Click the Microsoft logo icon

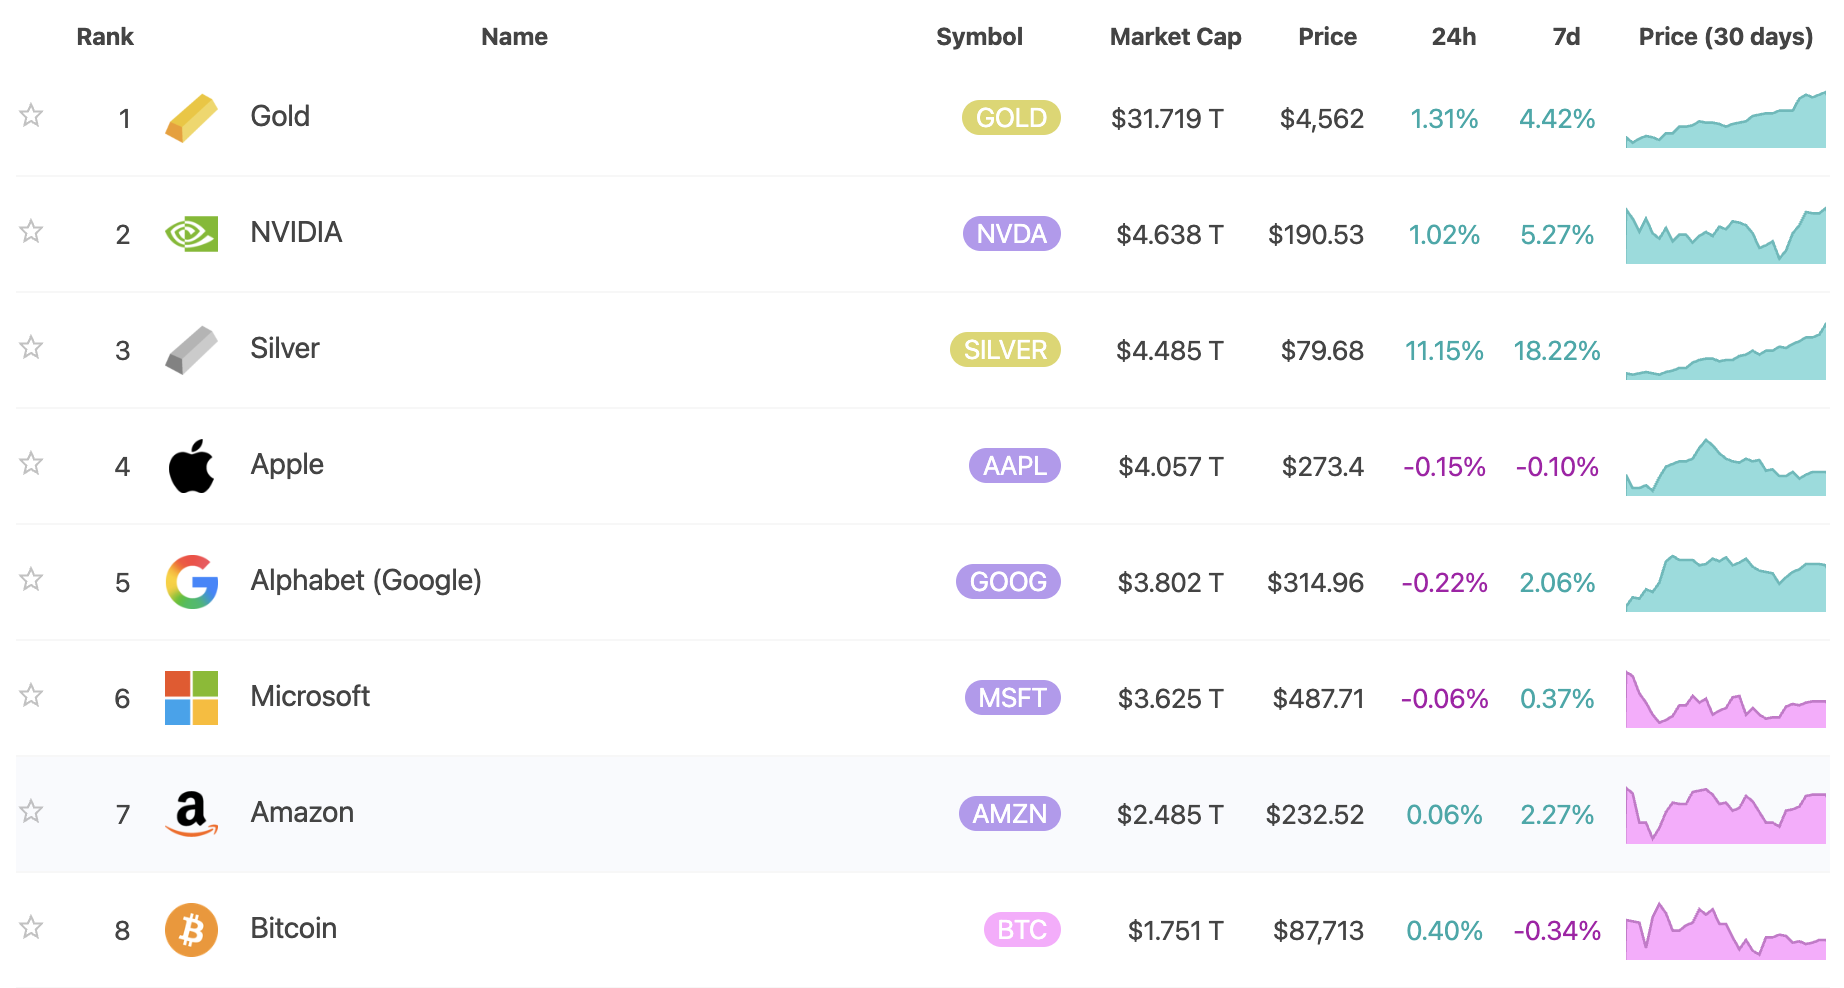point(191,698)
